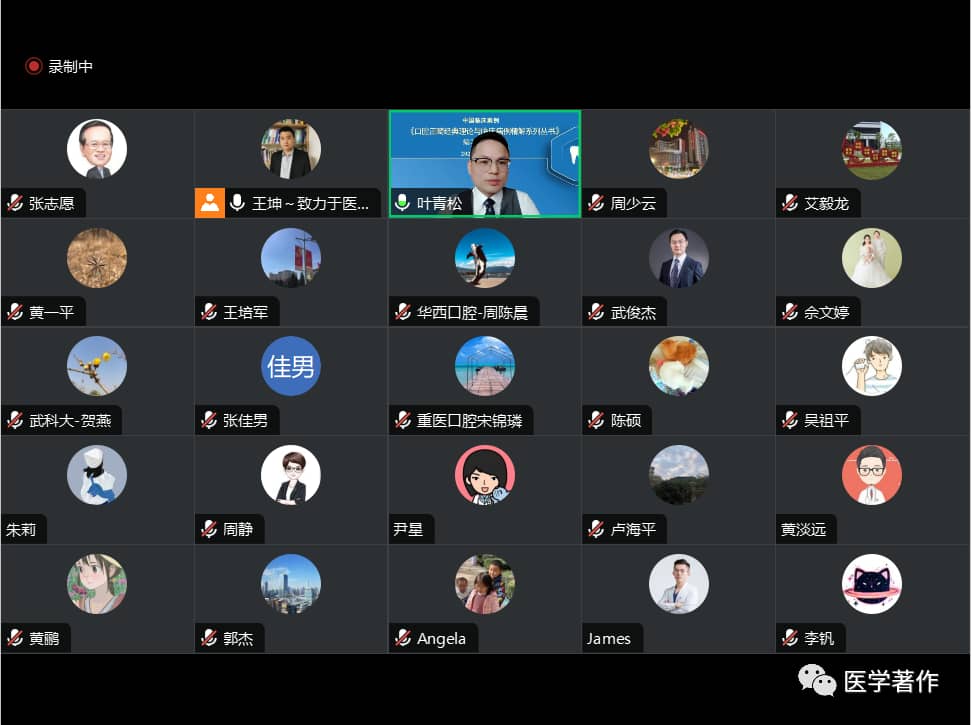The image size is (971, 725).
Task: Click the 佳男 blue initials avatar
Action: coord(290,366)
